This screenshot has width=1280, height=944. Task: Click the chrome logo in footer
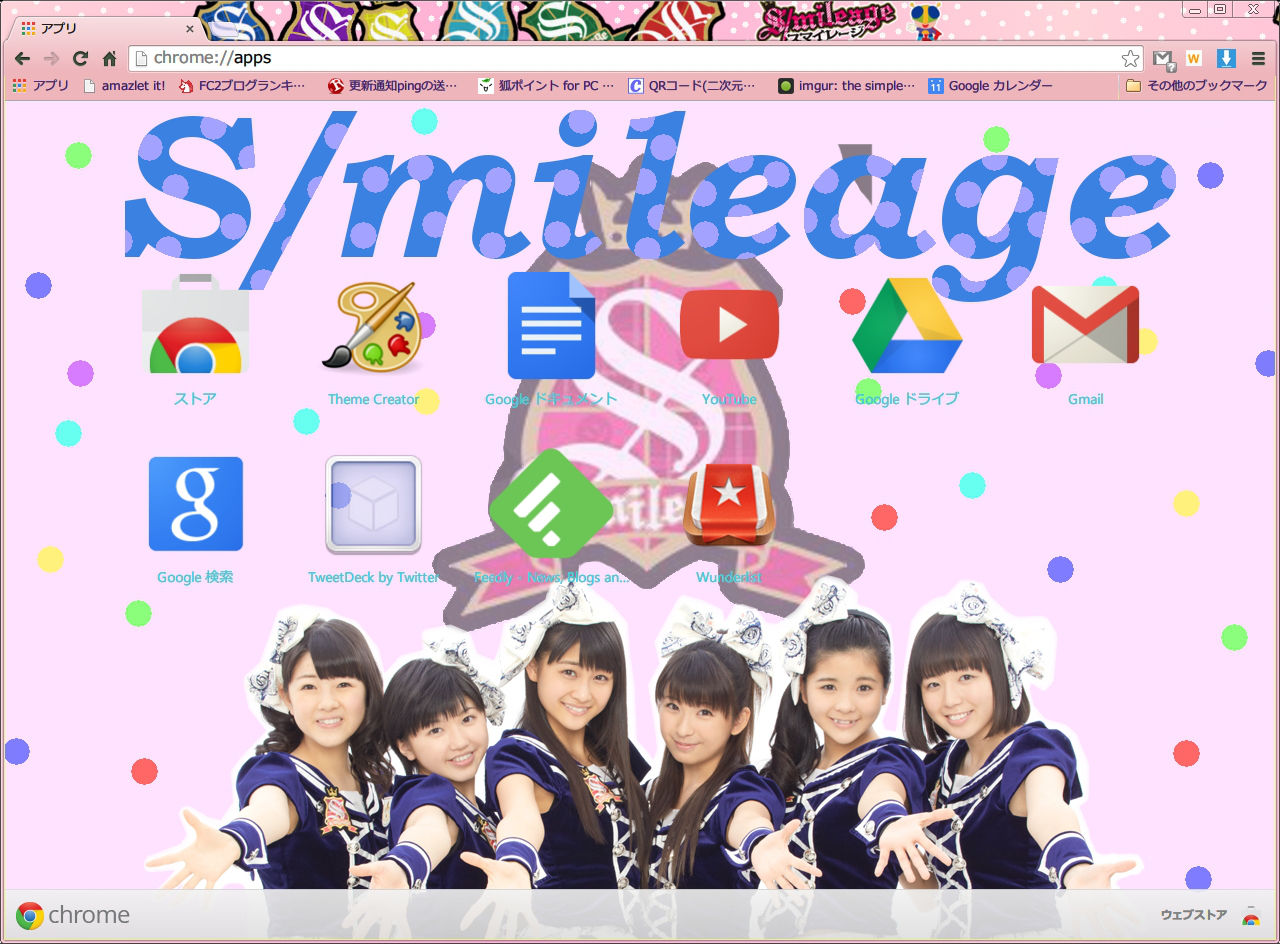tap(73, 915)
